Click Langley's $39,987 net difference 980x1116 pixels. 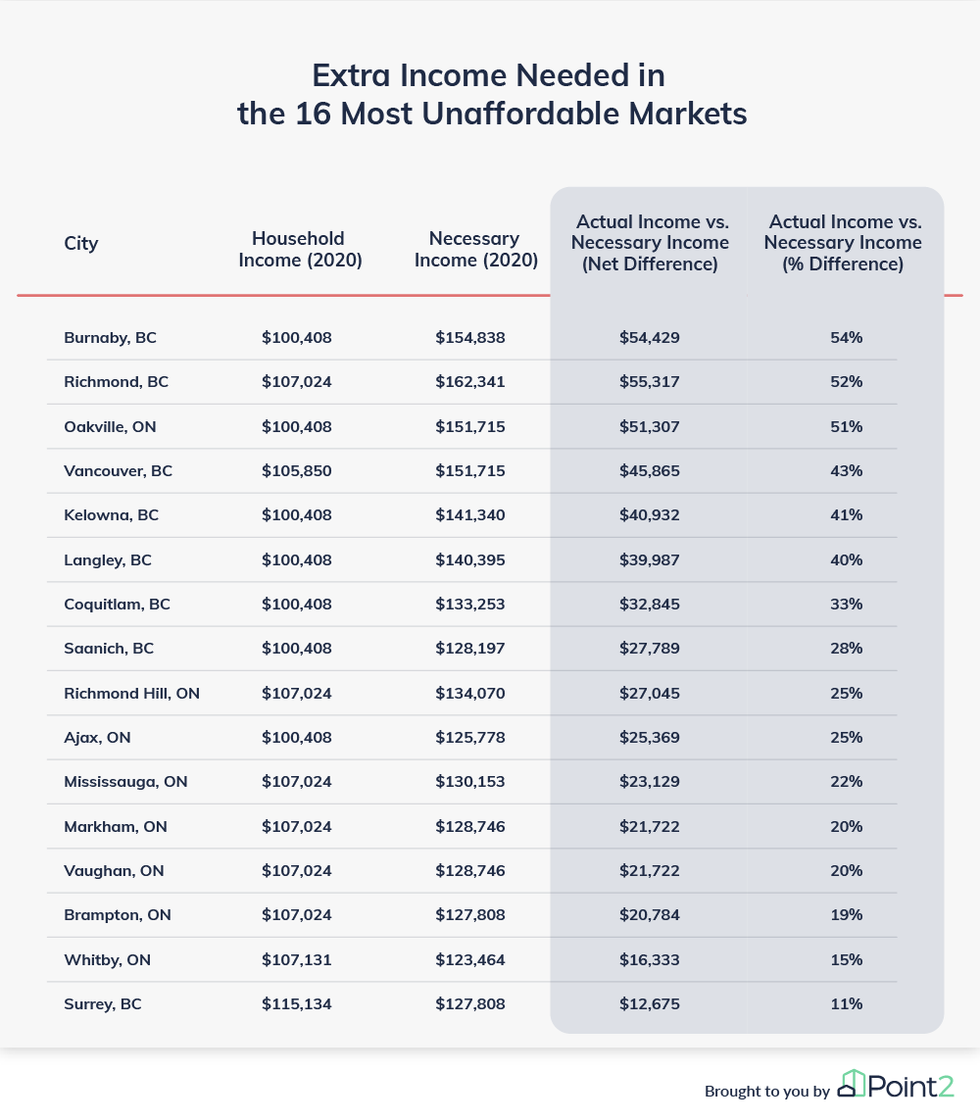(649, 560)
